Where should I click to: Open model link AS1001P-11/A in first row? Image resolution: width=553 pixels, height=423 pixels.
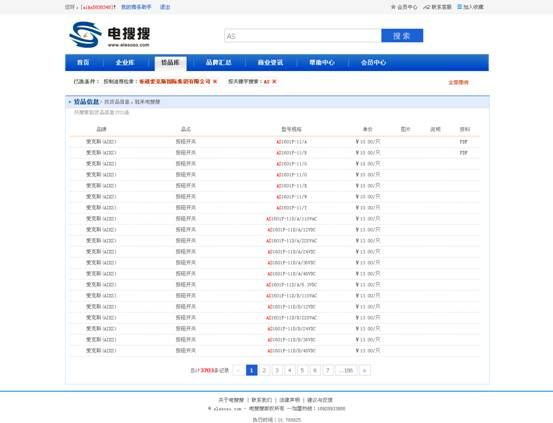tap(291, 142)
